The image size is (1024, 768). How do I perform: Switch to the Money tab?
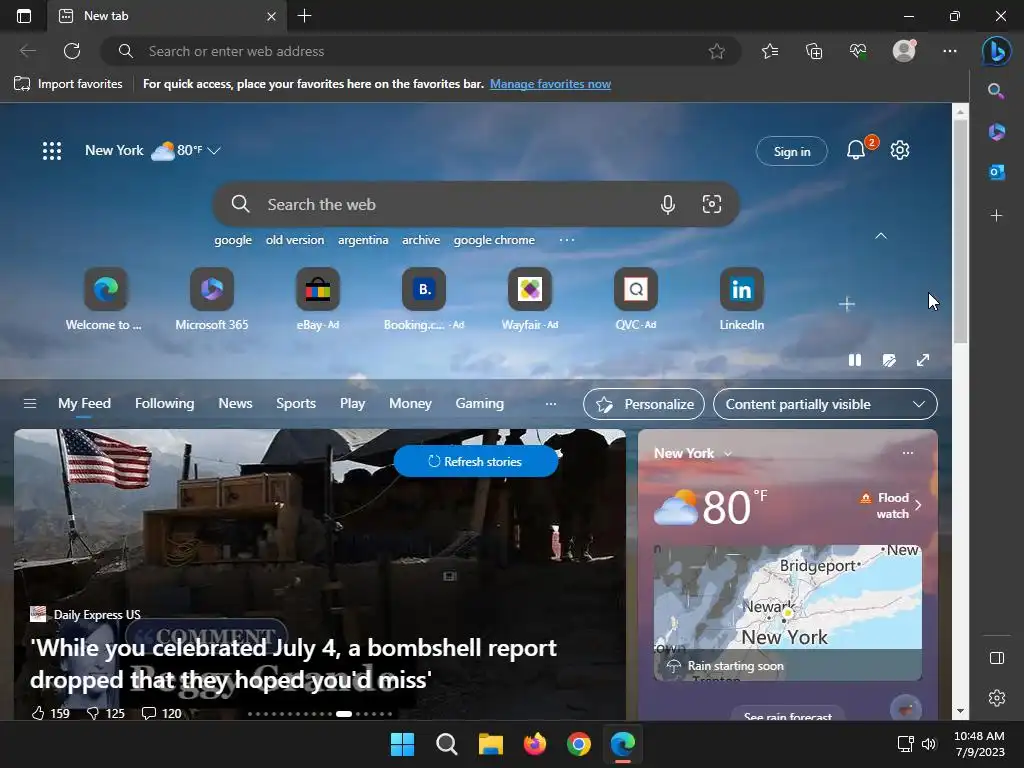pyautogui.click(x=410, y=404)
